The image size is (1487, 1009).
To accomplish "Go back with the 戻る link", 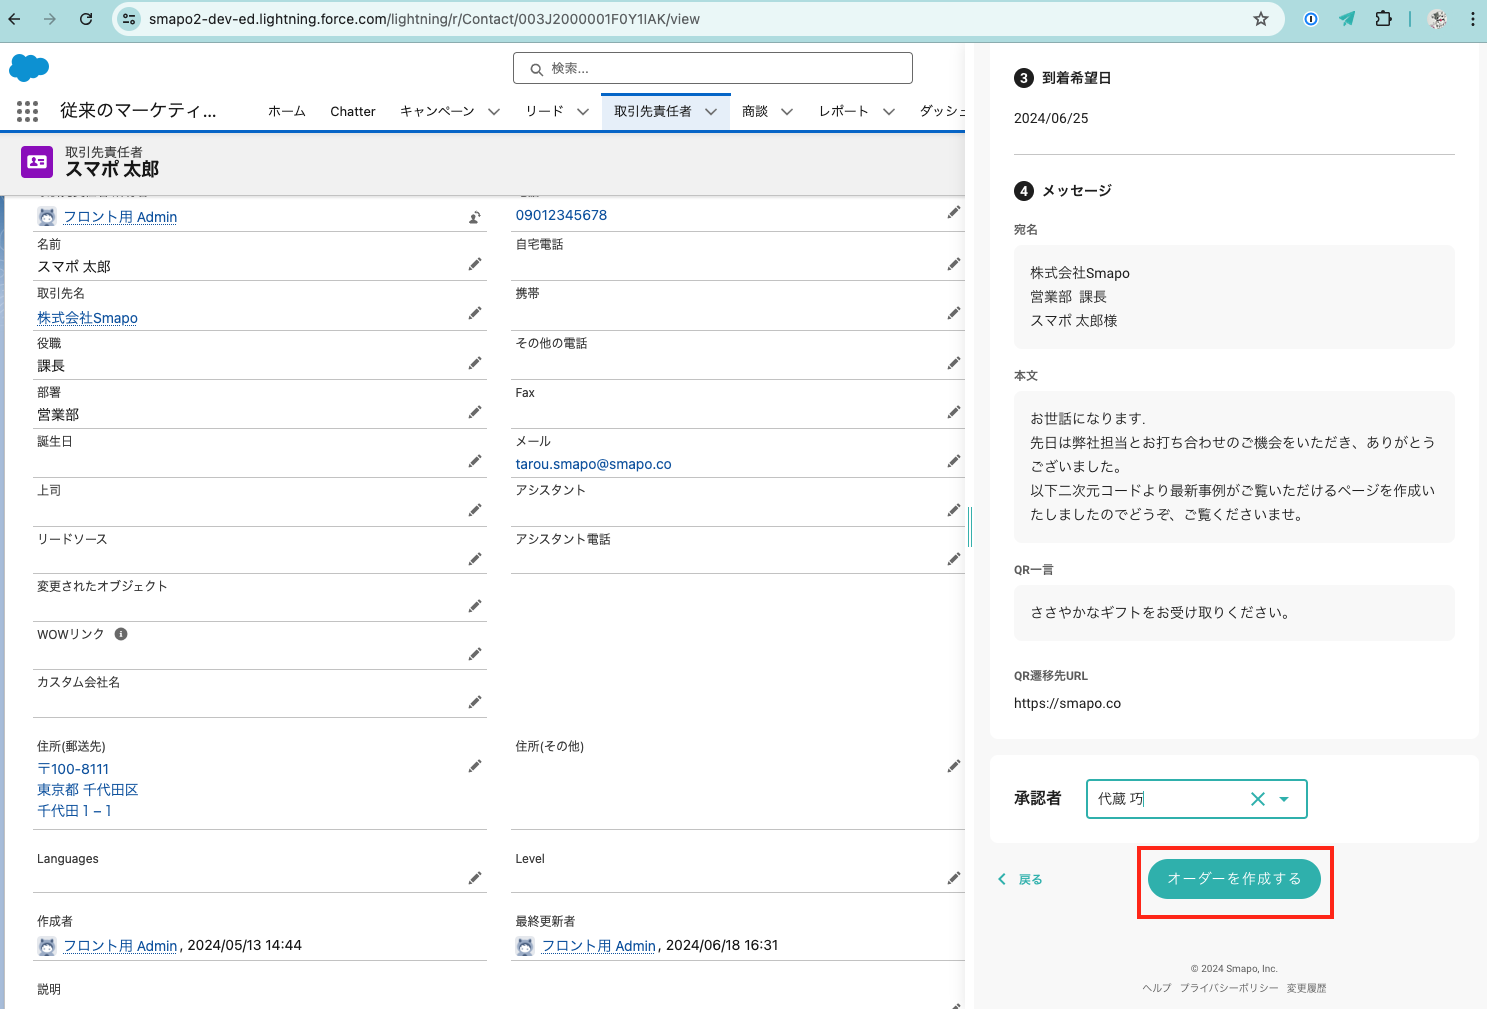I will [1021, 879].
